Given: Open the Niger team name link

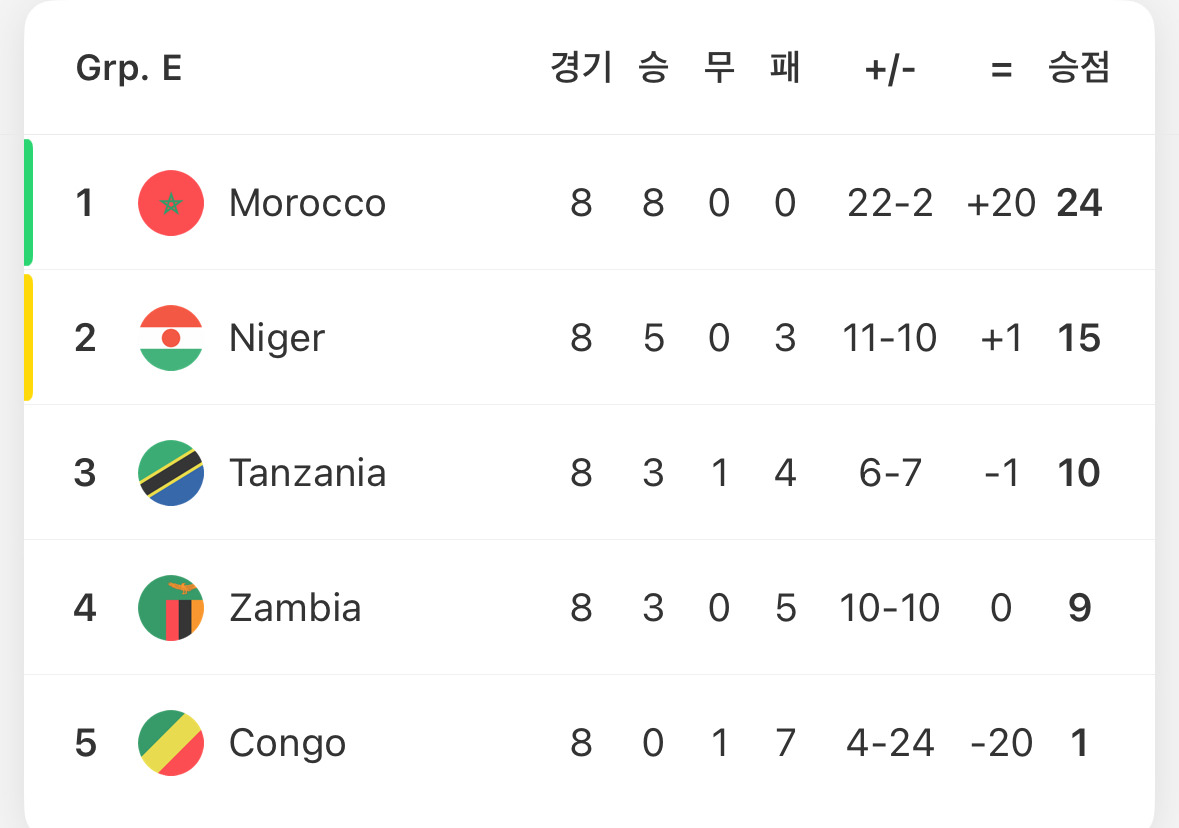Looking at the screenshot, I should 277,338.
